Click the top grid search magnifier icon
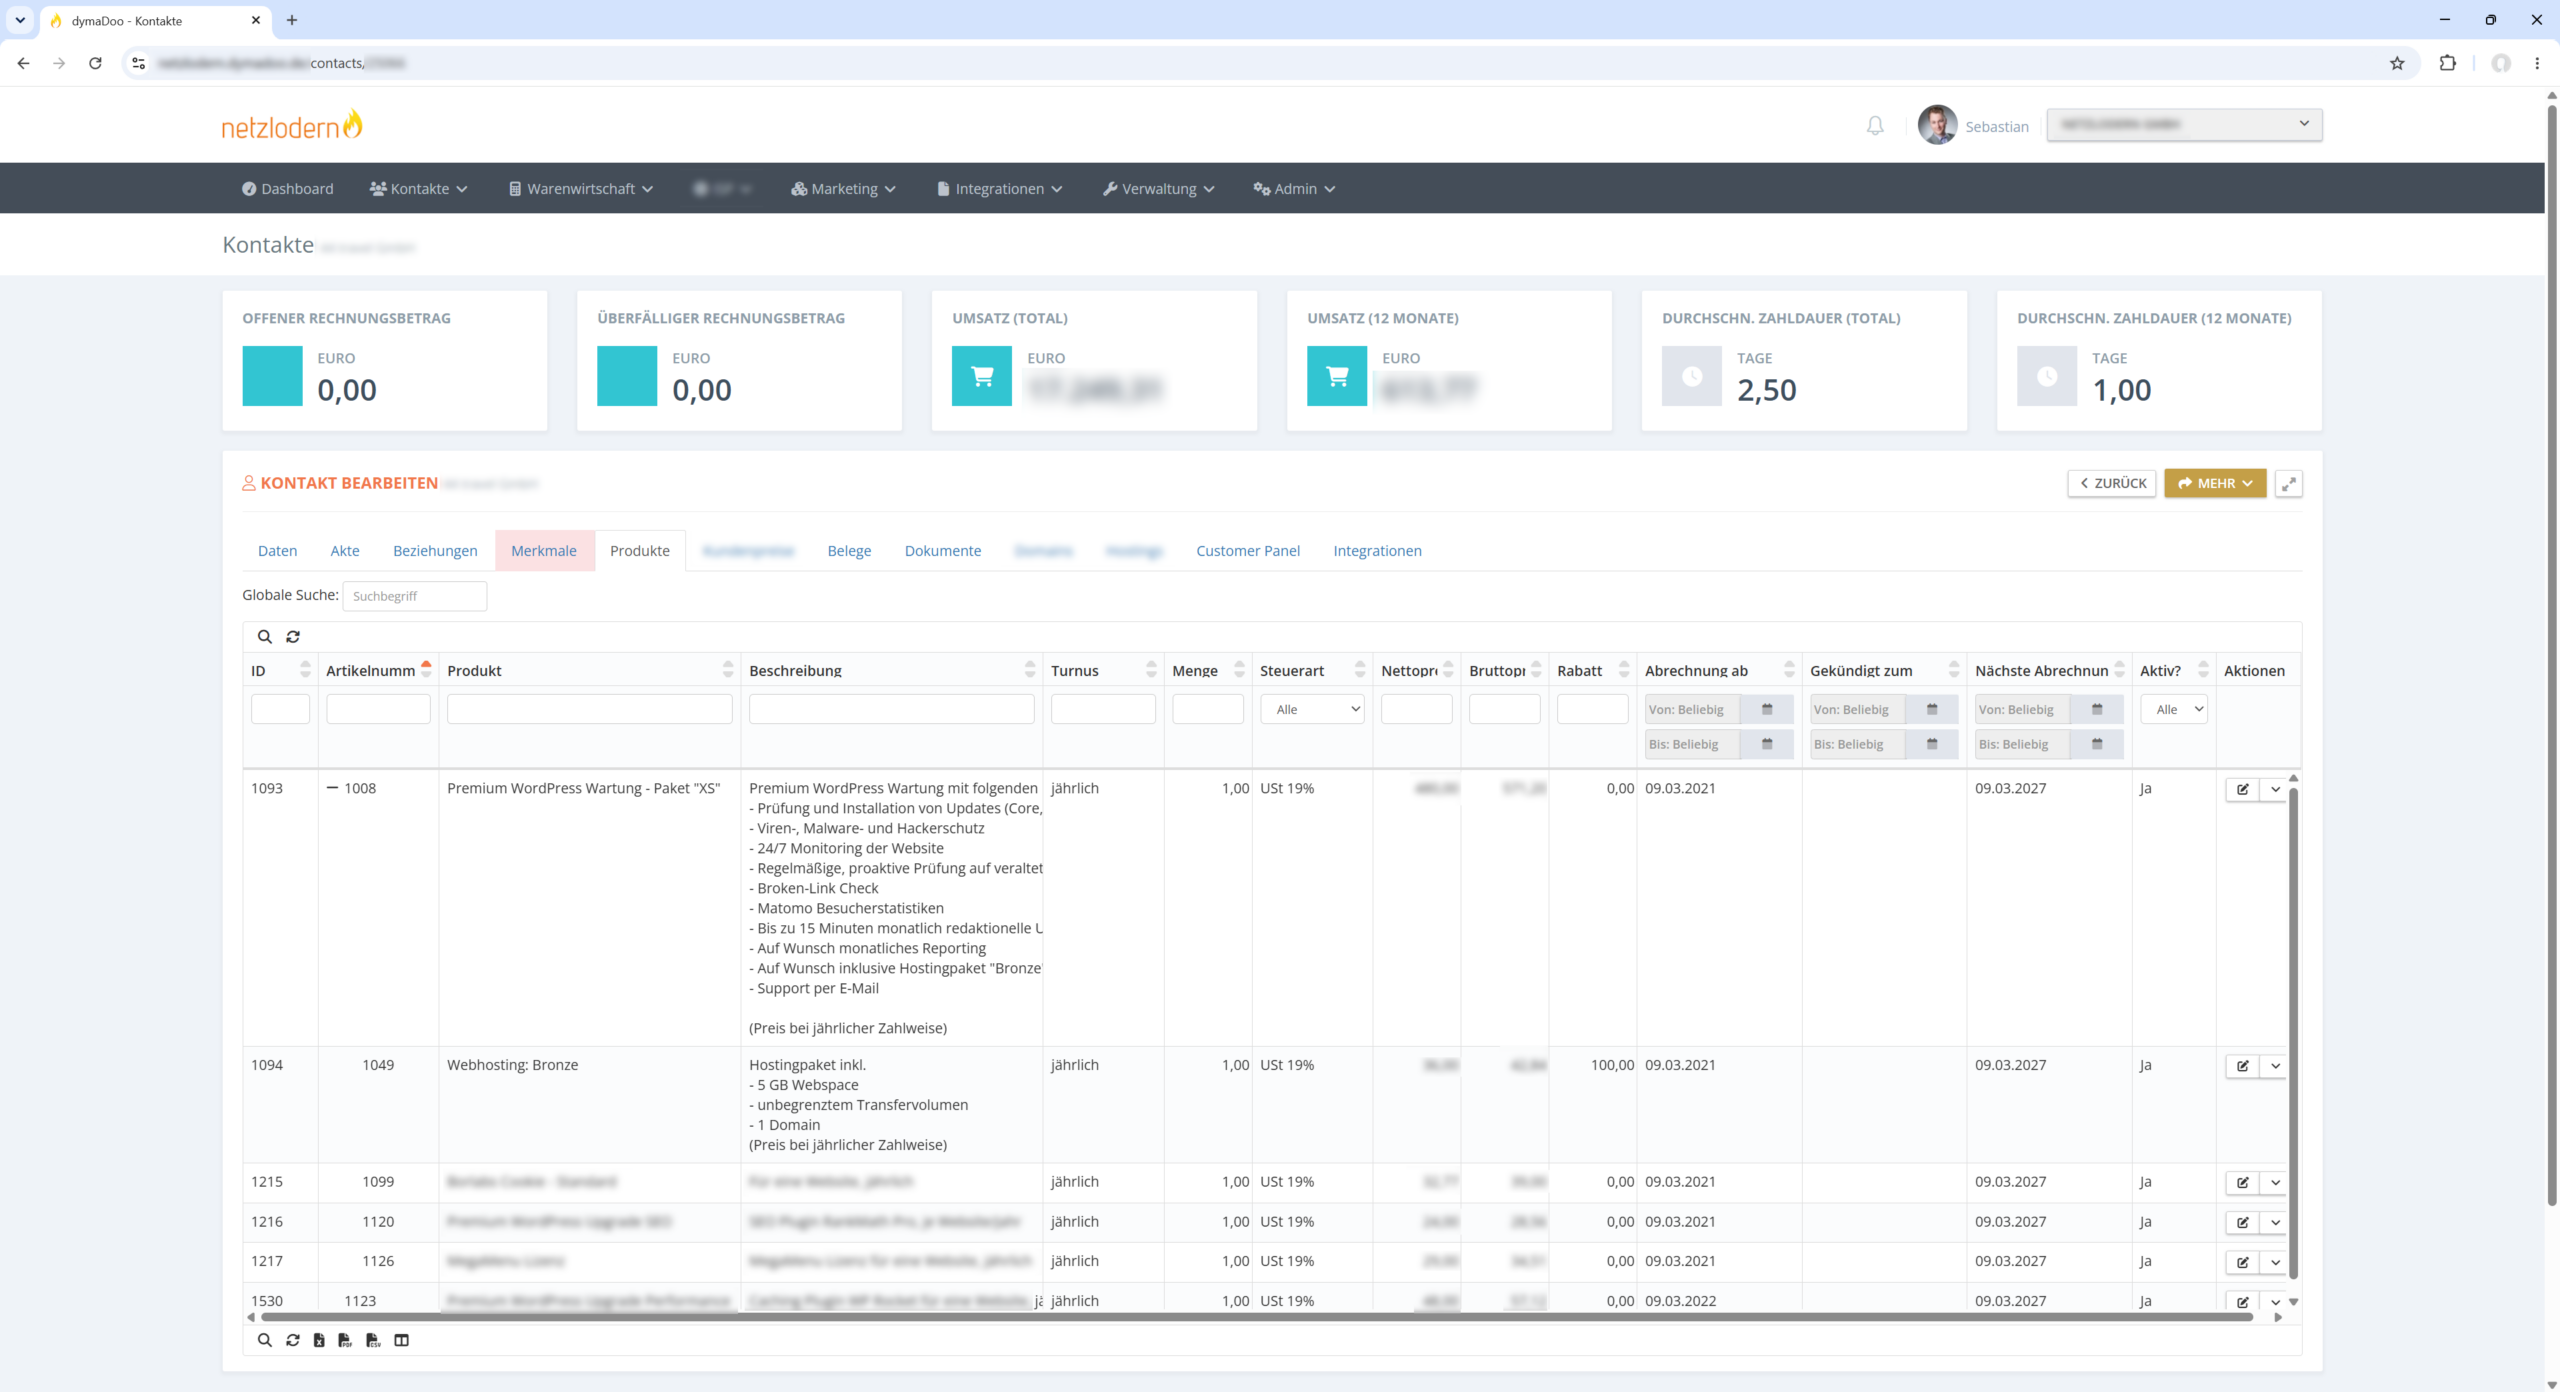The width and height of the screenshot is (2560, 1392). [264, 637]
